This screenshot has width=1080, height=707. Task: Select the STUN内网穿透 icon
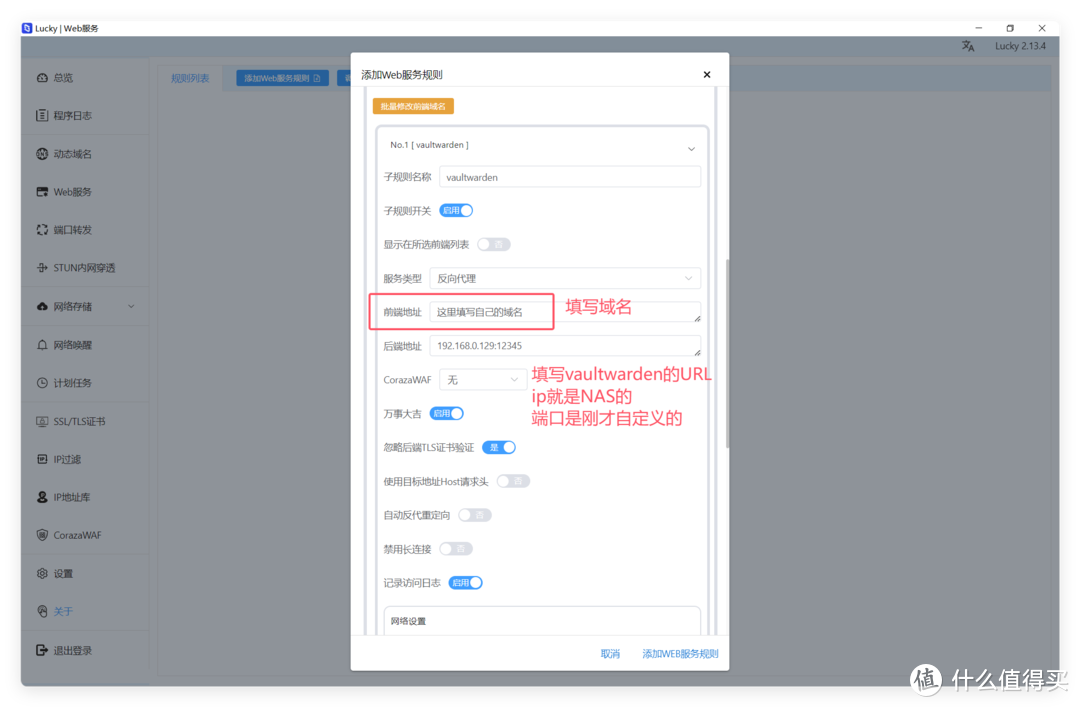(x=42, y=267)
